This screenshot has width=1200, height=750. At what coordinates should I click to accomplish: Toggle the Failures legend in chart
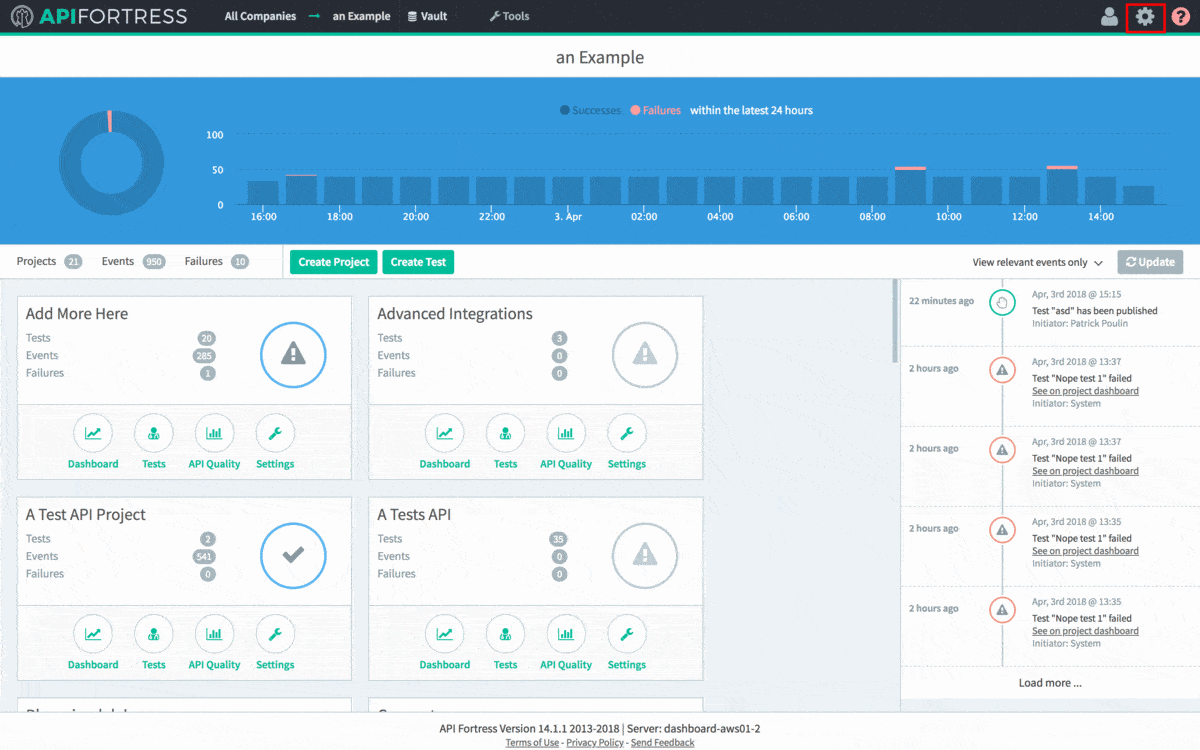point(656,111)
